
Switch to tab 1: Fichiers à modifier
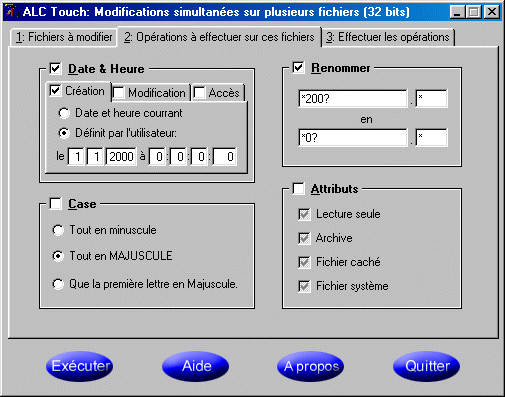click(64, 37)
